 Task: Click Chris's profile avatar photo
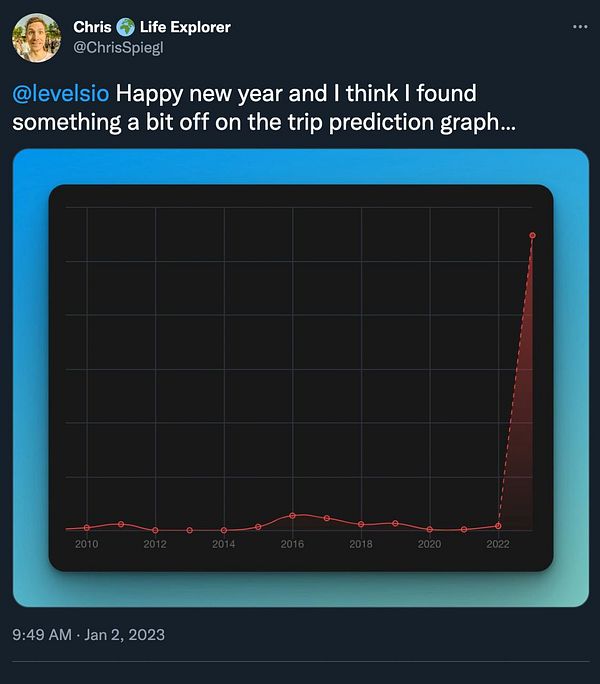click(37, 38)
